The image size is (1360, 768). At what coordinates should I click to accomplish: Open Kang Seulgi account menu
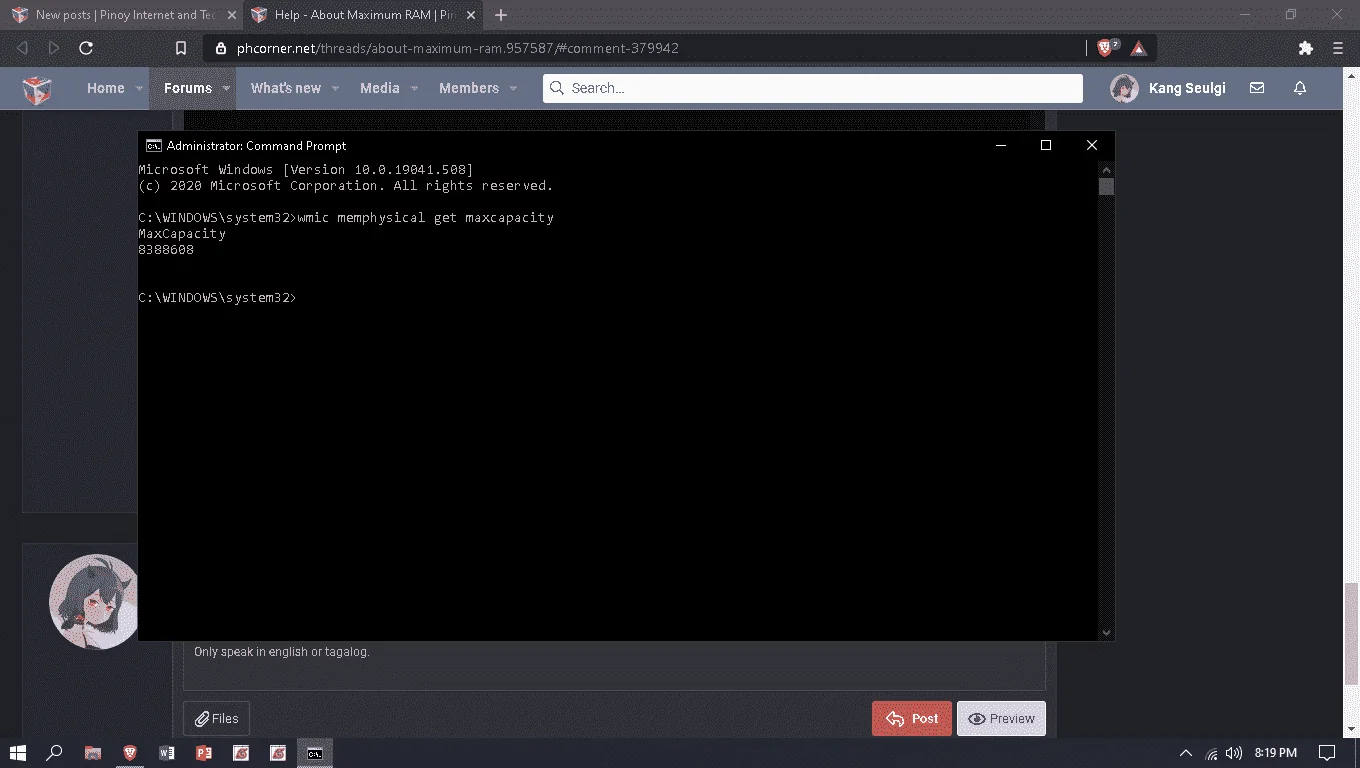[1187, 88]
